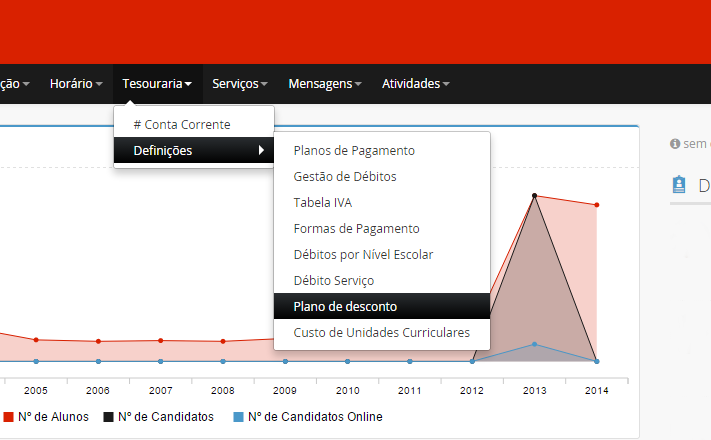Screen dimensions: 711x440
Task: Open Planos de Pagamento option
Action: pos(353,151)
